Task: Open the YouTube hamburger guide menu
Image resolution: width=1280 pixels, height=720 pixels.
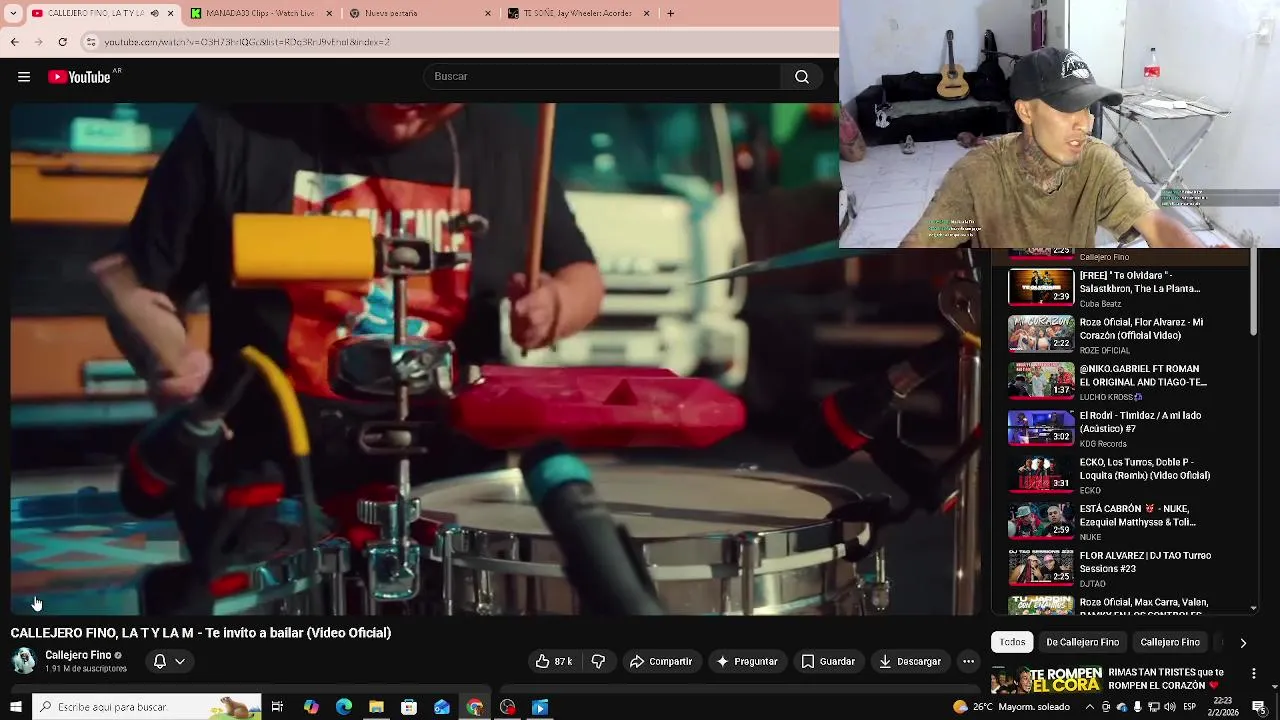Action: point(24,77)
